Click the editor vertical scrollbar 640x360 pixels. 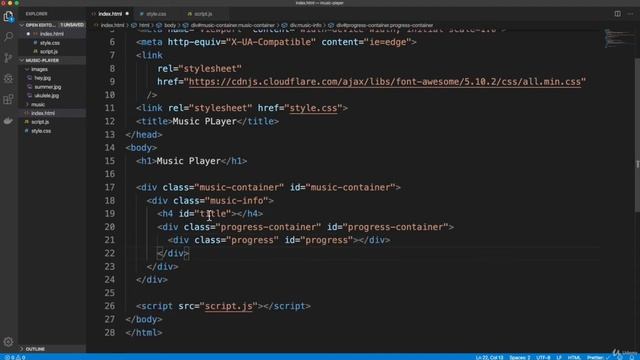click(637, 135)
